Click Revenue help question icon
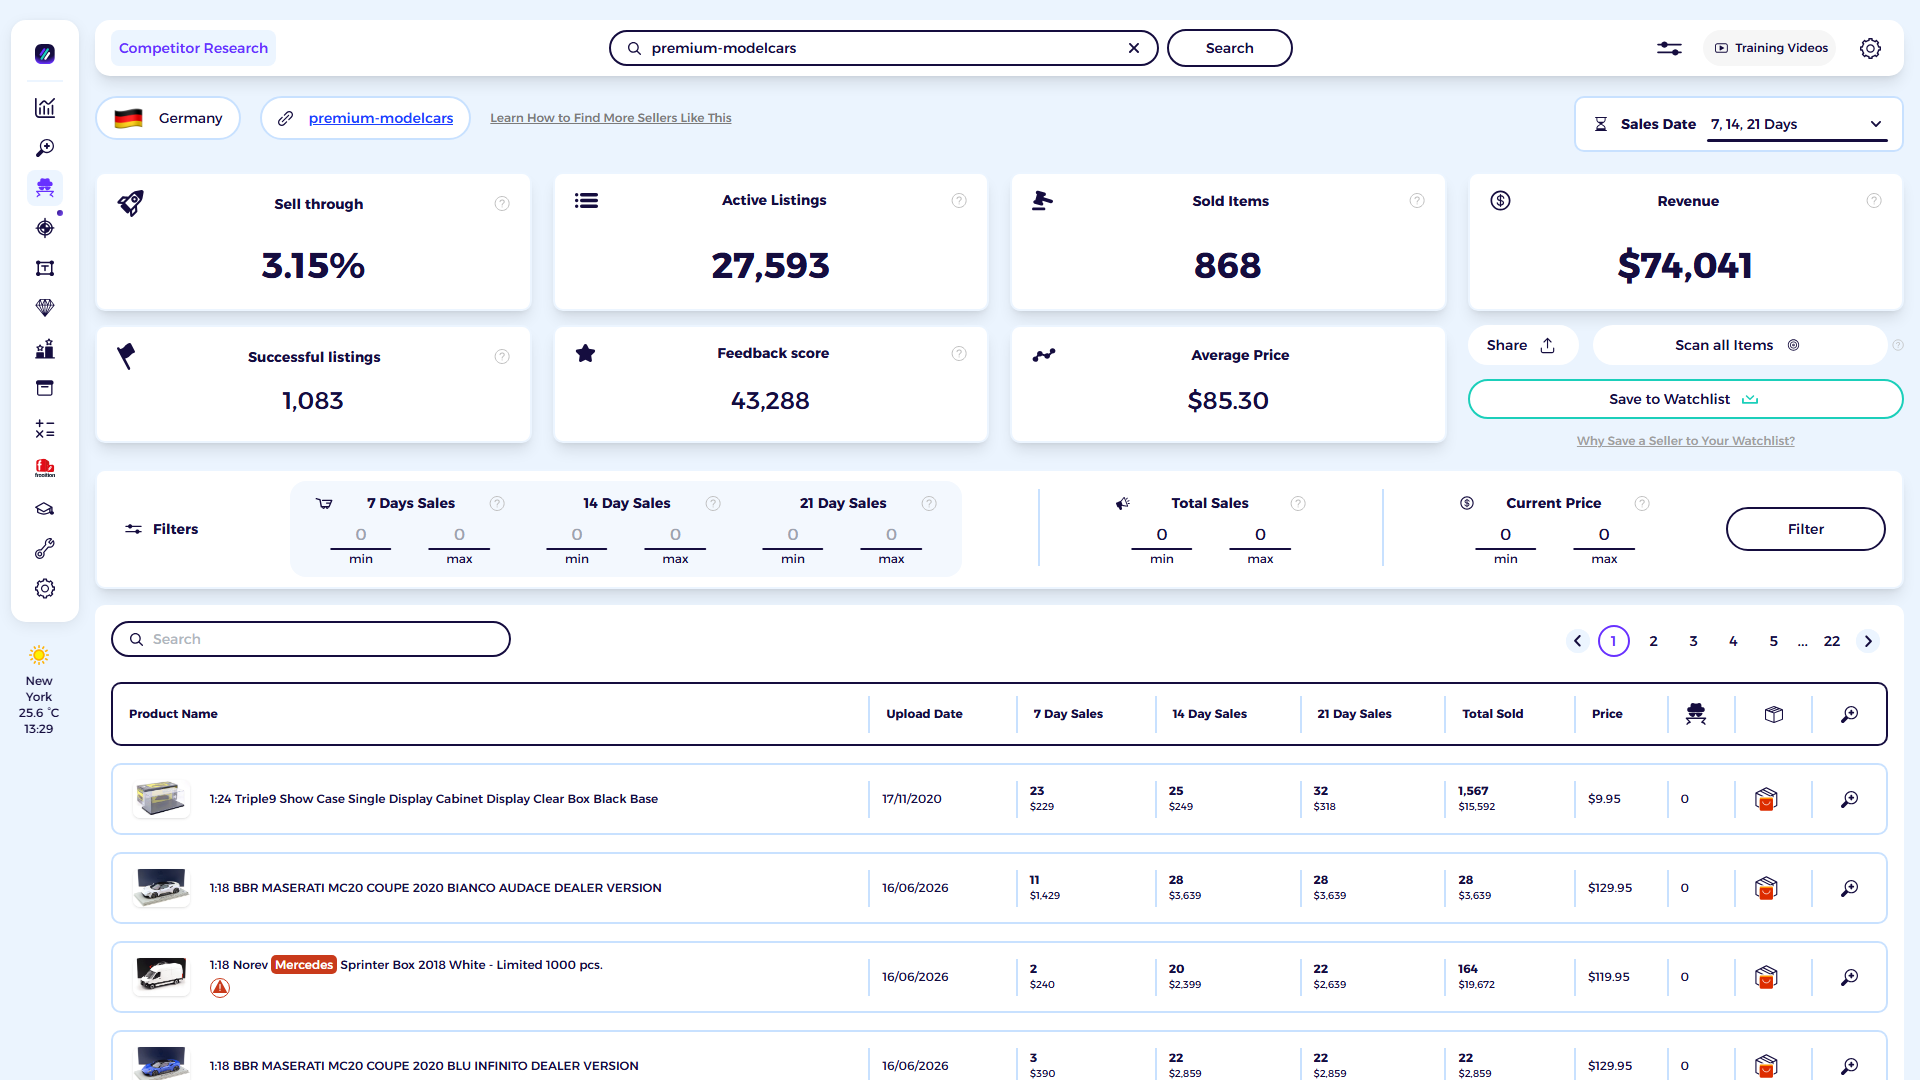 pyautogui.click(x=1874, y=201)
